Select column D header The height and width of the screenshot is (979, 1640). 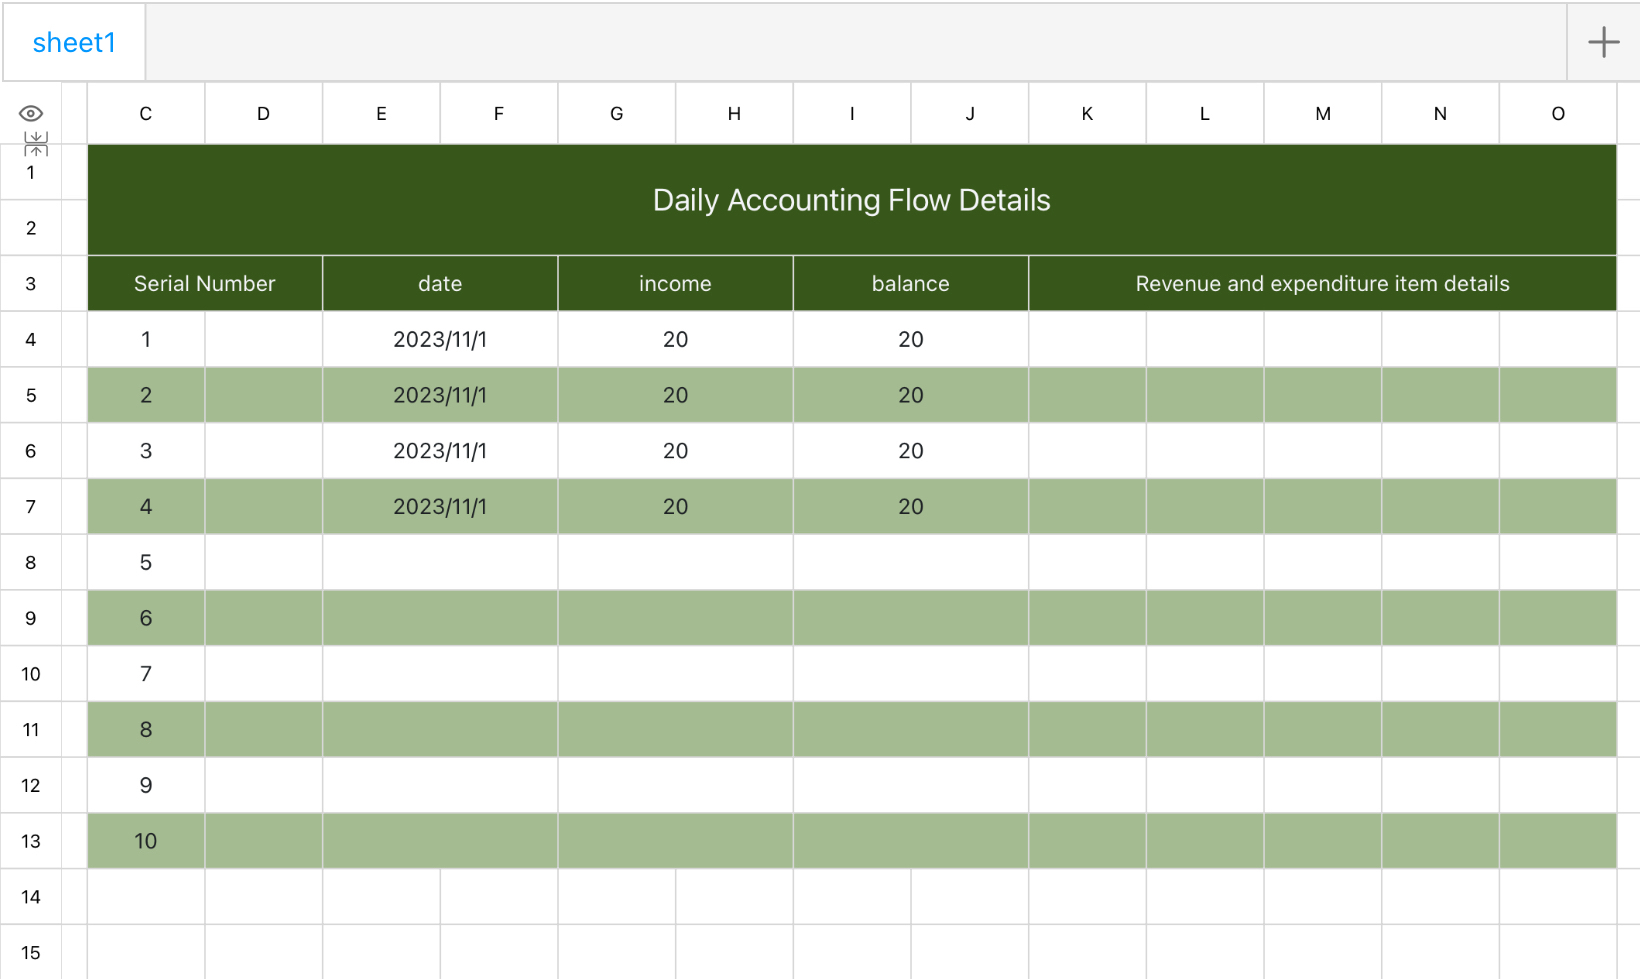coord(264,114)
